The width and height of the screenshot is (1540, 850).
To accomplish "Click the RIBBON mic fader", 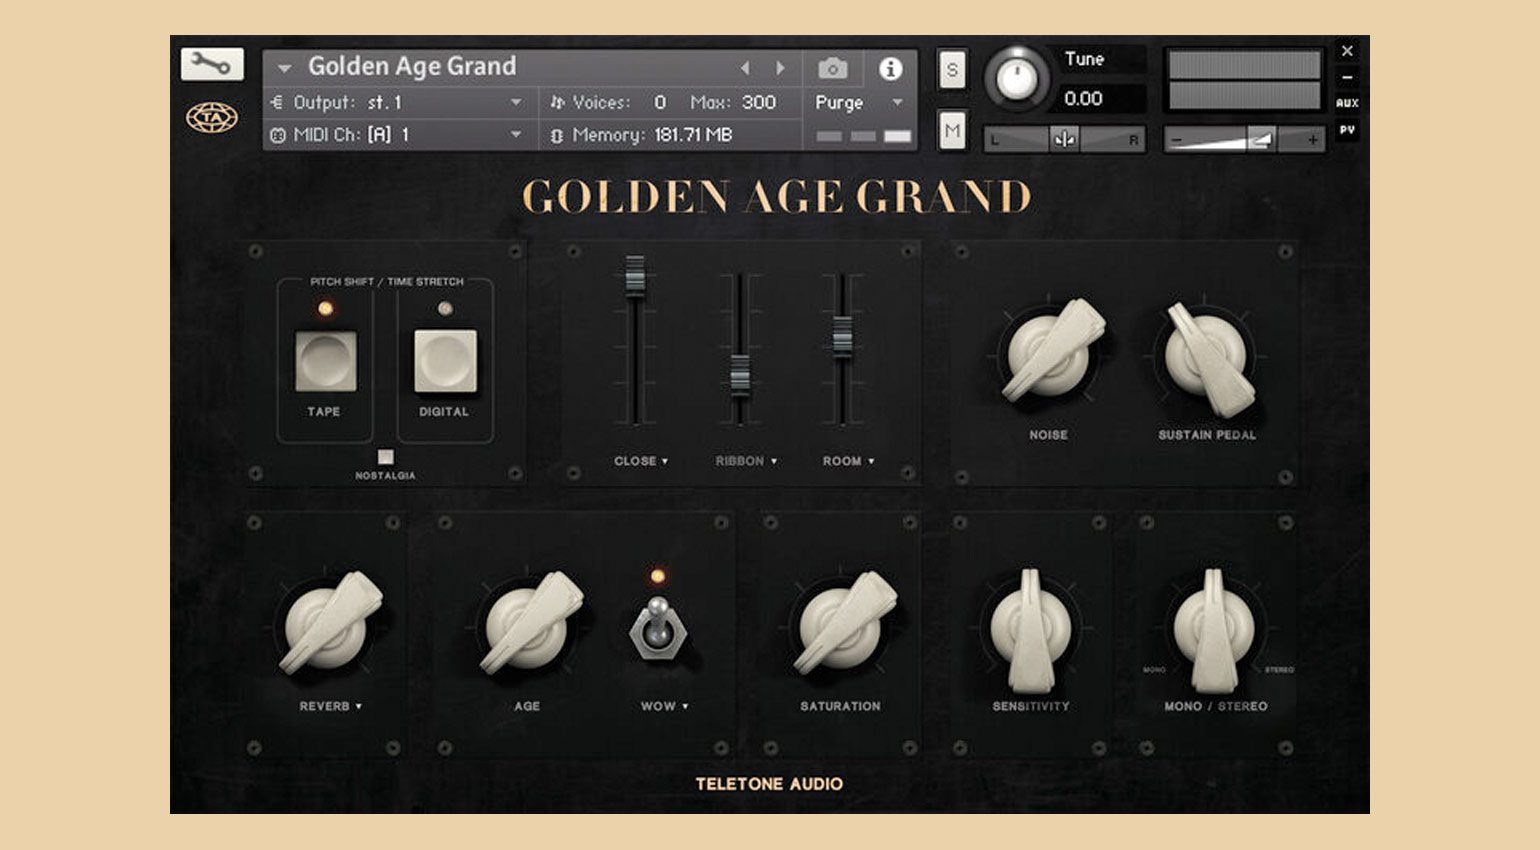I will click(x=740, y=375).
